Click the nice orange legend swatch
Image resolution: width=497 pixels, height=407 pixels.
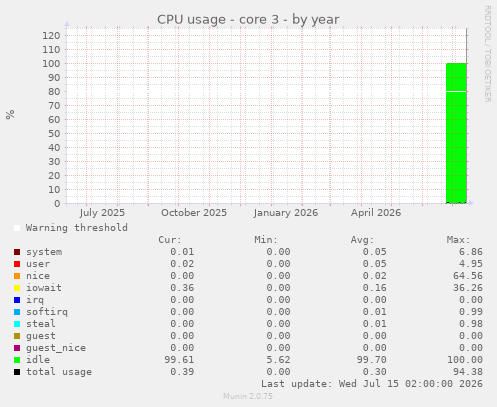click(x=17, y=276)
